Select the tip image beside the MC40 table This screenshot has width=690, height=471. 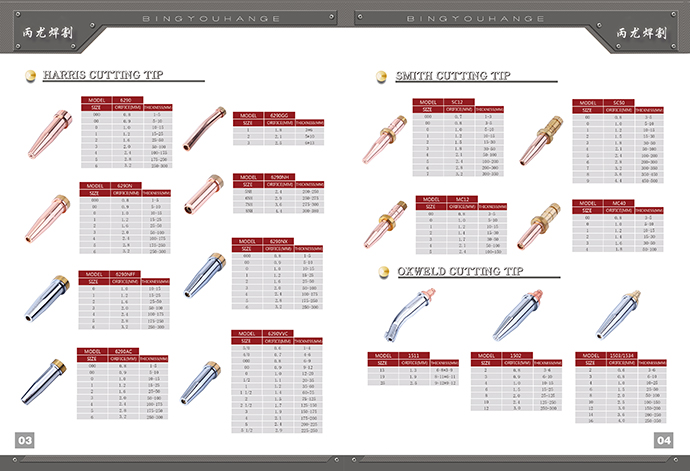point(539,226)
